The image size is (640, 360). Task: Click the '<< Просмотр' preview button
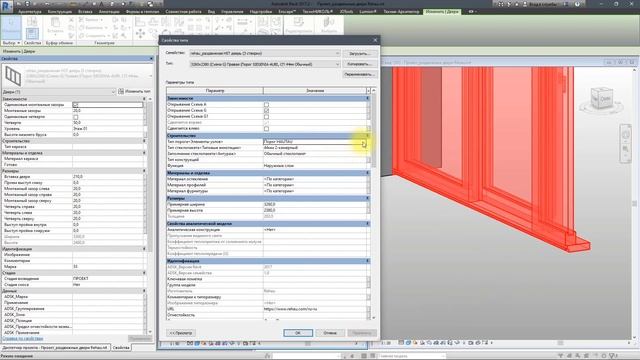point(181,333)
